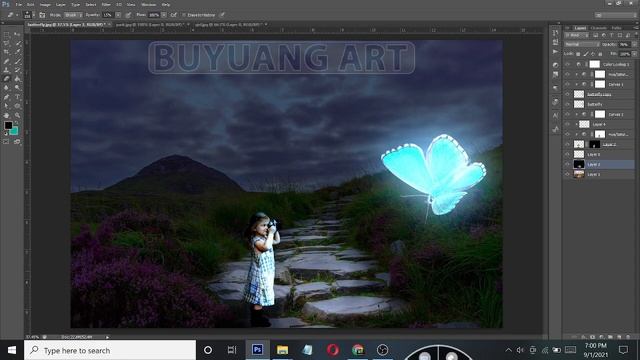Enable airbrush-style build-up
The height and width of the screenshot is (360, 640).
[x=173, y=15]
